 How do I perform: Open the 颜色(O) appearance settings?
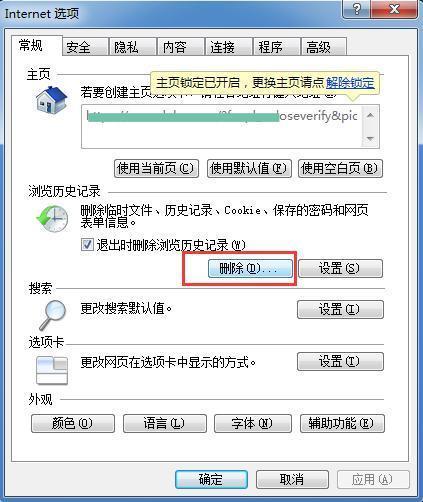click(73, 423)
